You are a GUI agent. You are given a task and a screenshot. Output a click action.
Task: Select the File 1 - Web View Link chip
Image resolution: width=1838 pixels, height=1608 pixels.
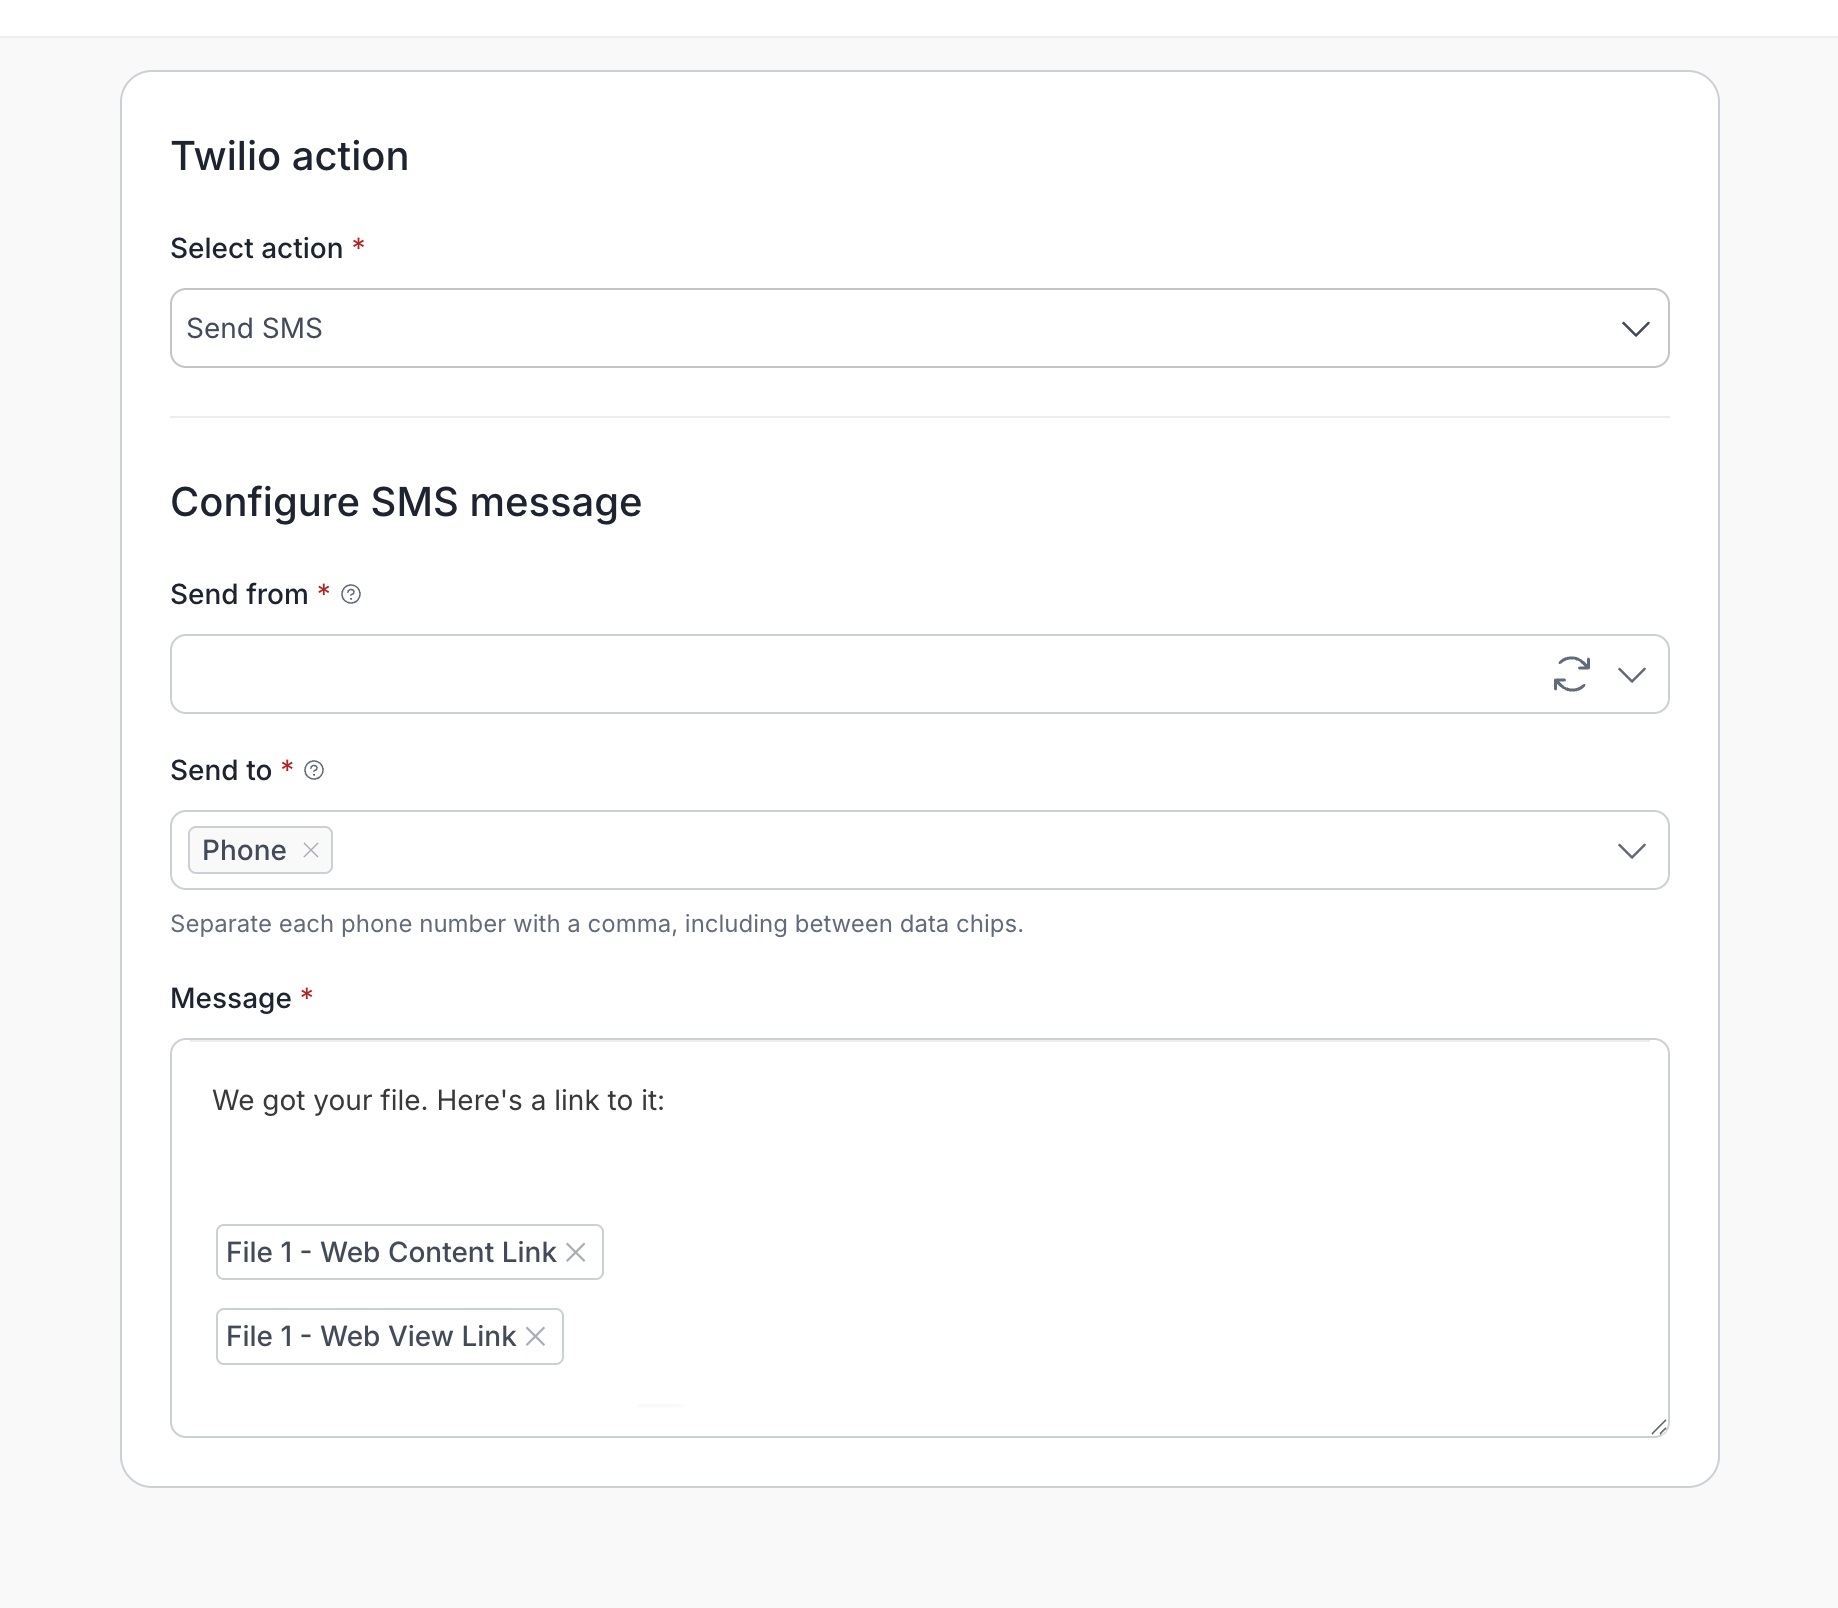371,1336
